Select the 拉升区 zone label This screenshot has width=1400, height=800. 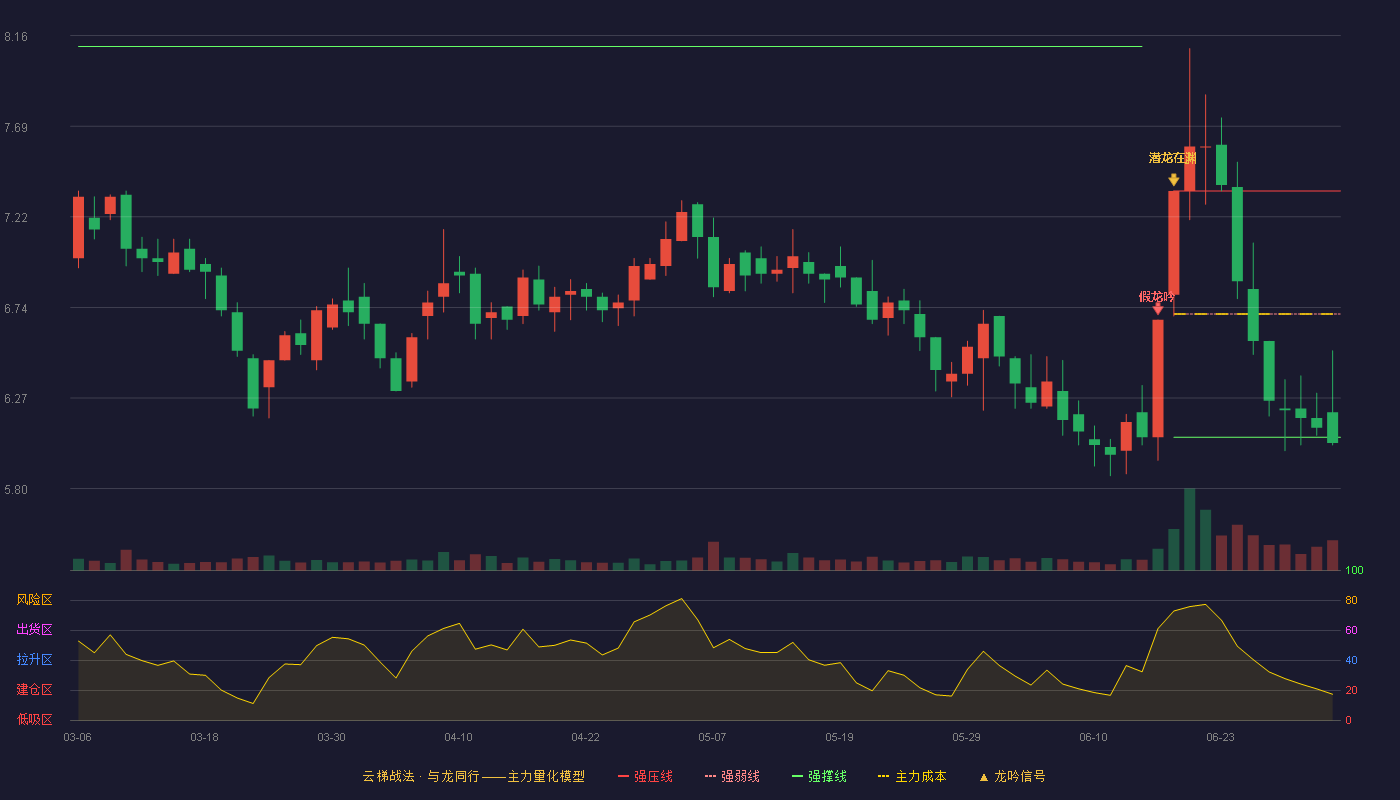(34, 660)
